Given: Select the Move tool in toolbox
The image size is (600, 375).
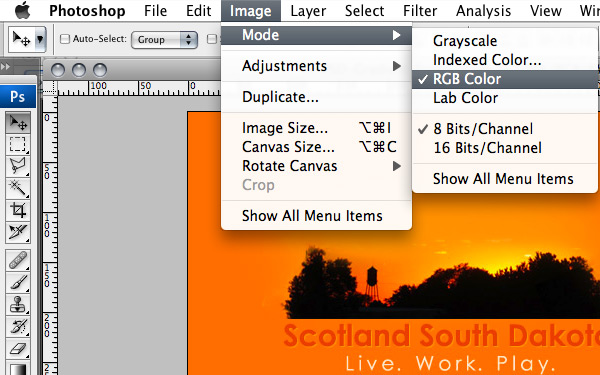Looking at the screenshot, I should click(18, 123).
